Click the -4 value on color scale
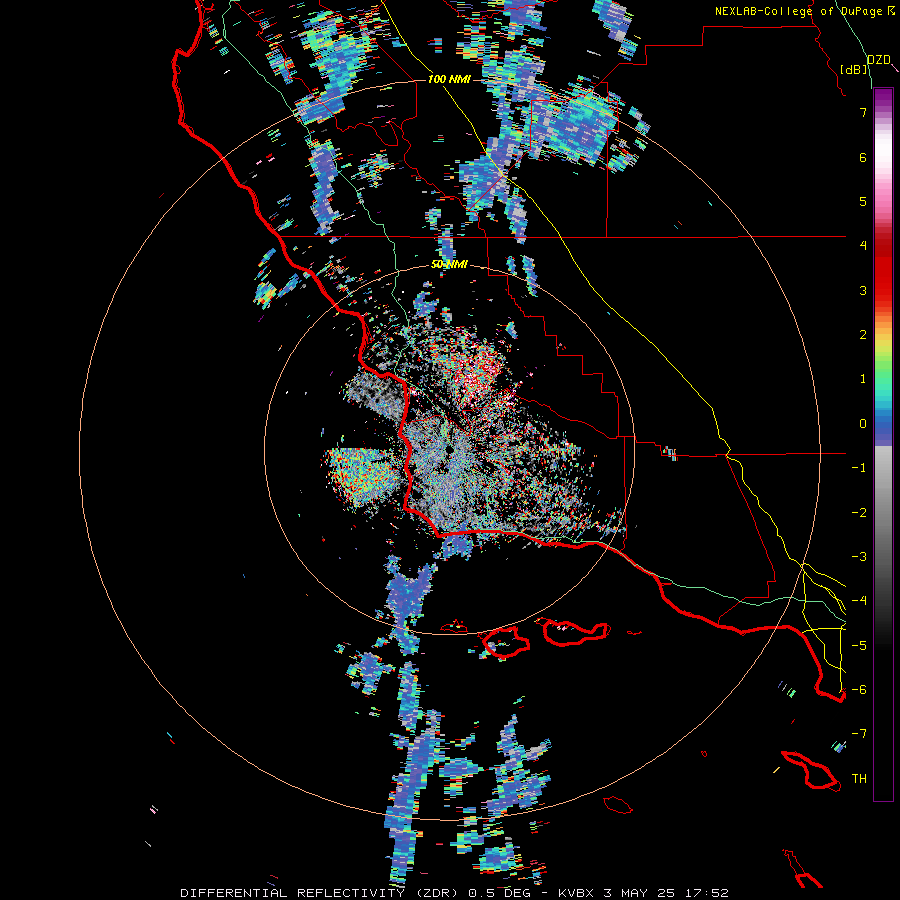This screenshot has height=900, width=900. [859, 601]
